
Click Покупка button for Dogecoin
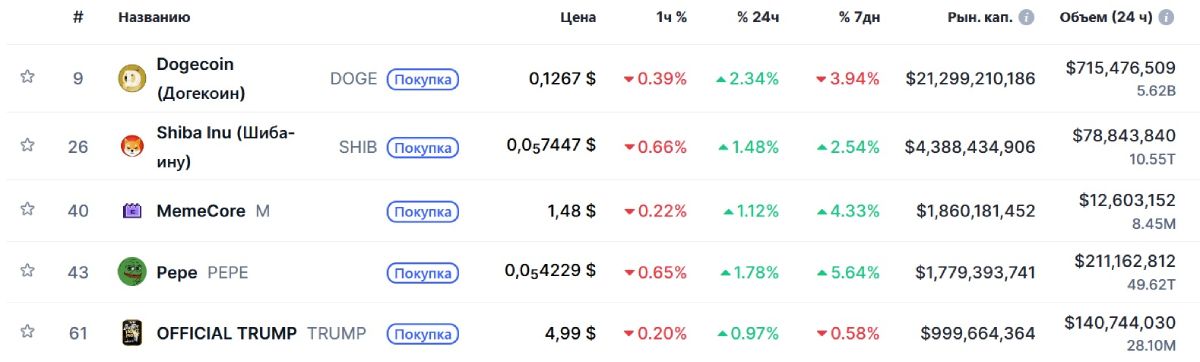(x=423, y=79)
